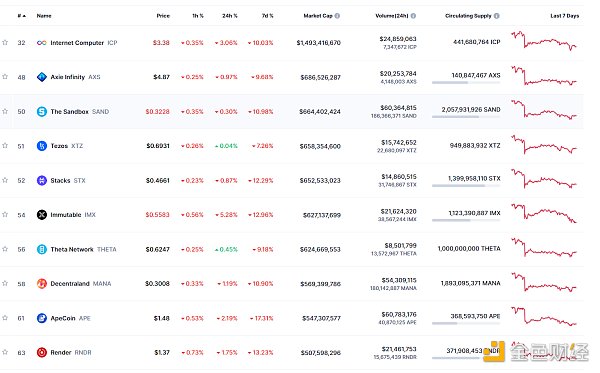Click the Axie Infinity coin icon
This screenshot has width=600, height=373.
coord(41,77)
